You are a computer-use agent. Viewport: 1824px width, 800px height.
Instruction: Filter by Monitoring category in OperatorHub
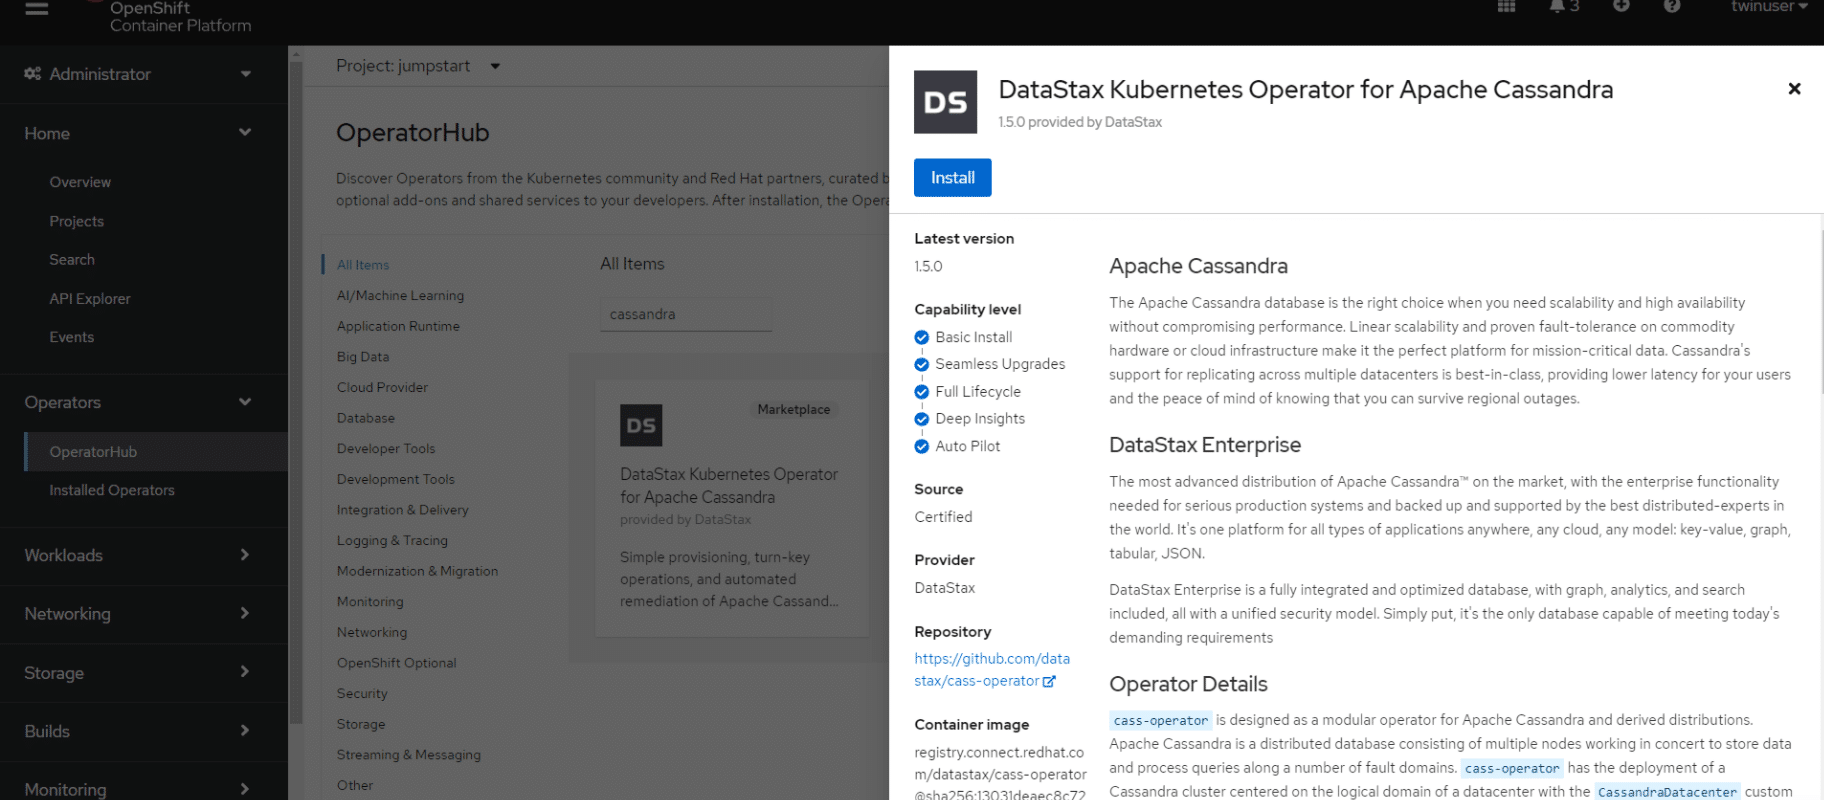[370, 602]
